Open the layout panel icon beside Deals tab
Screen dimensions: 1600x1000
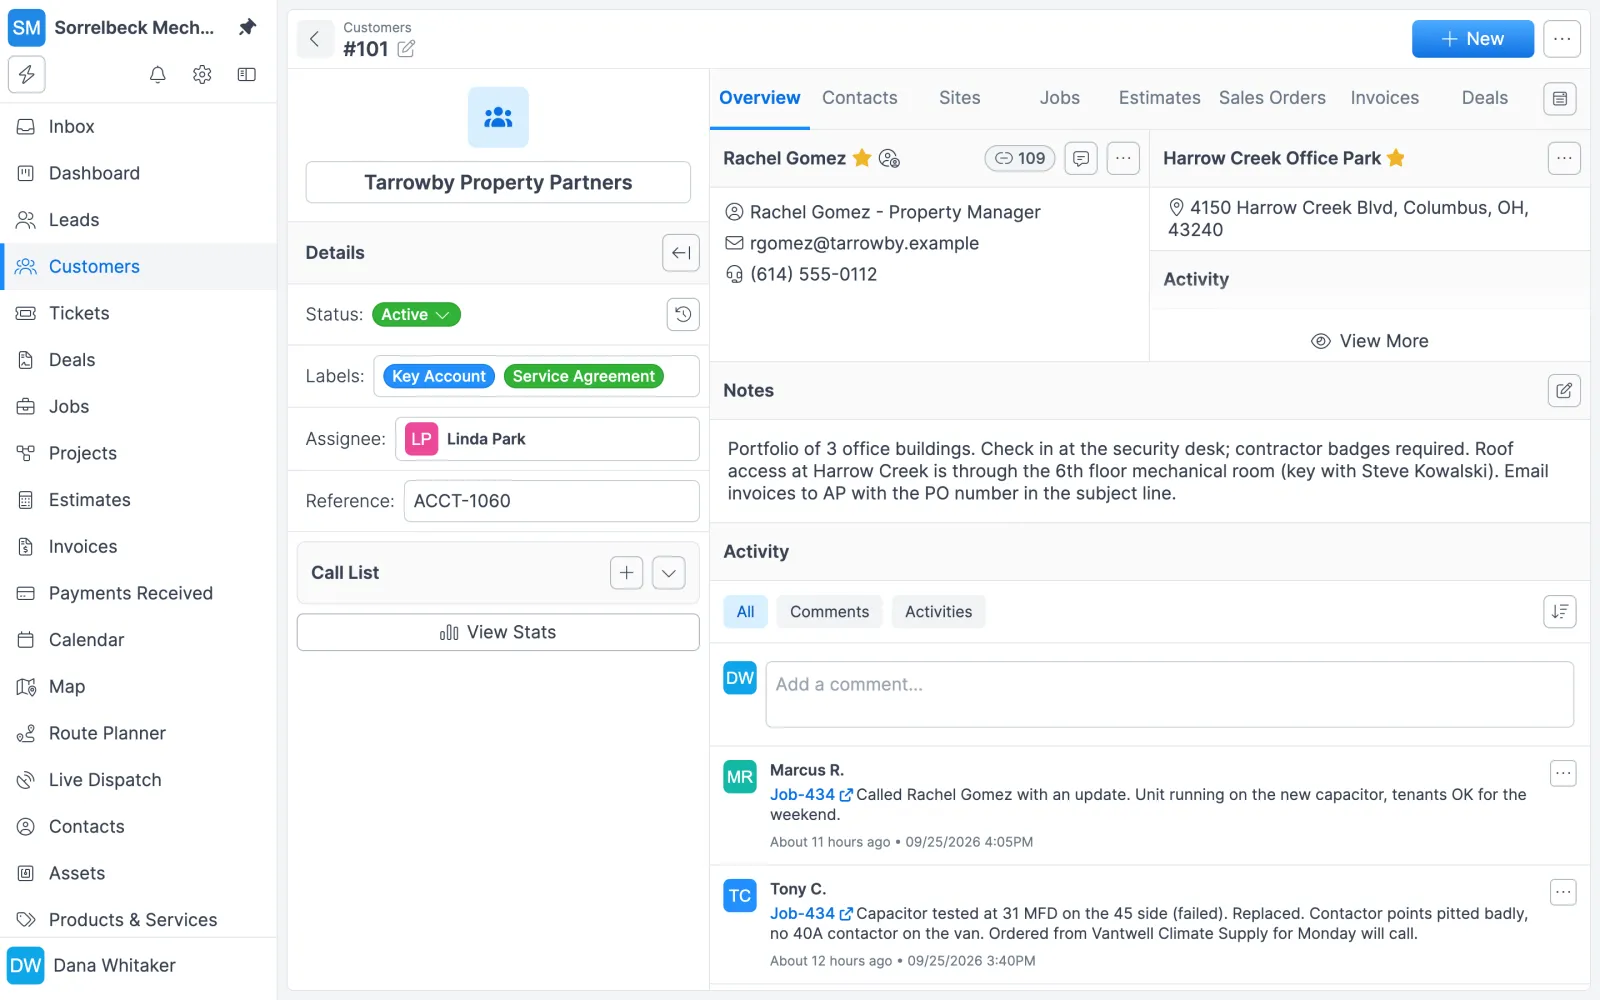[1560, 99]
